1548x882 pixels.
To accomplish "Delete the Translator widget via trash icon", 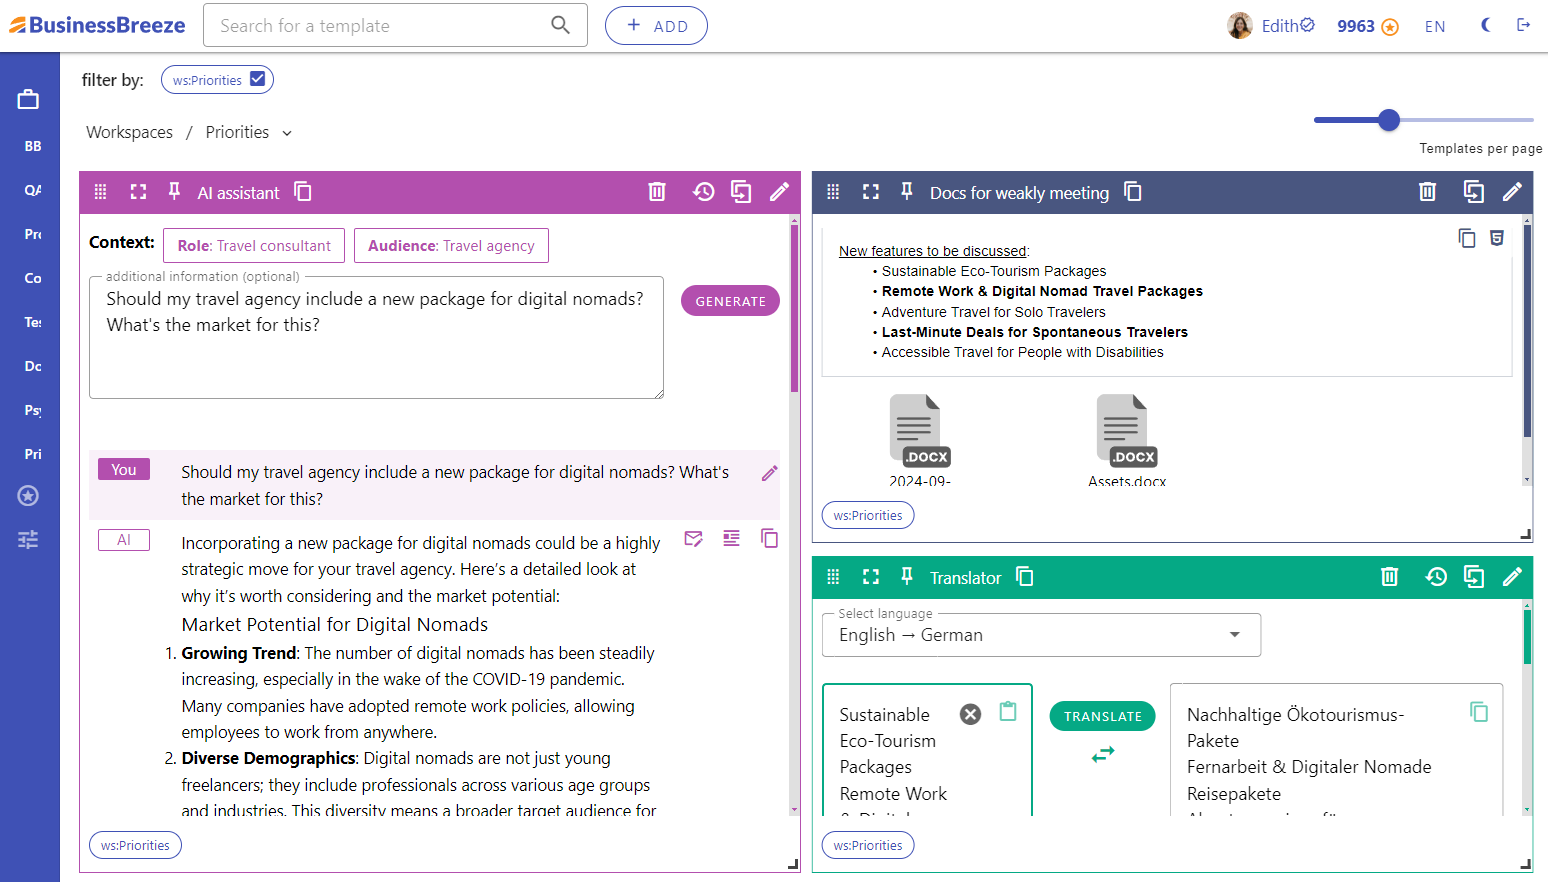I will pos(1390,576).
